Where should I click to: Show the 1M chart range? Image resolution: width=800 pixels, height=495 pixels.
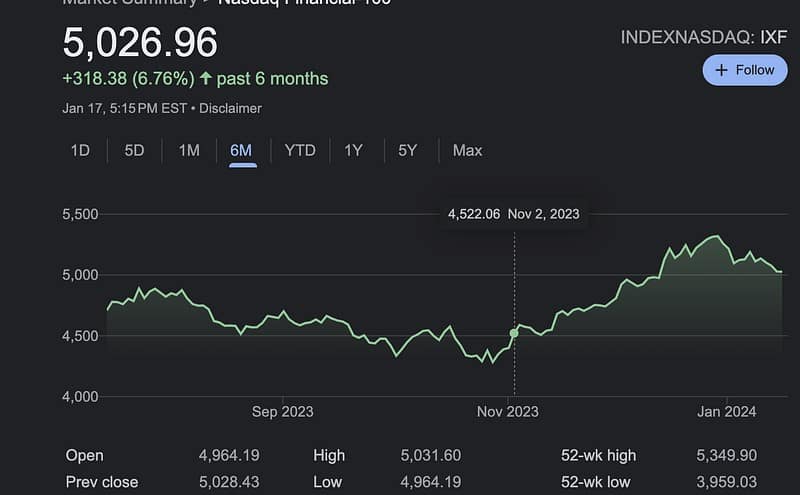click(x=189, y=151)
